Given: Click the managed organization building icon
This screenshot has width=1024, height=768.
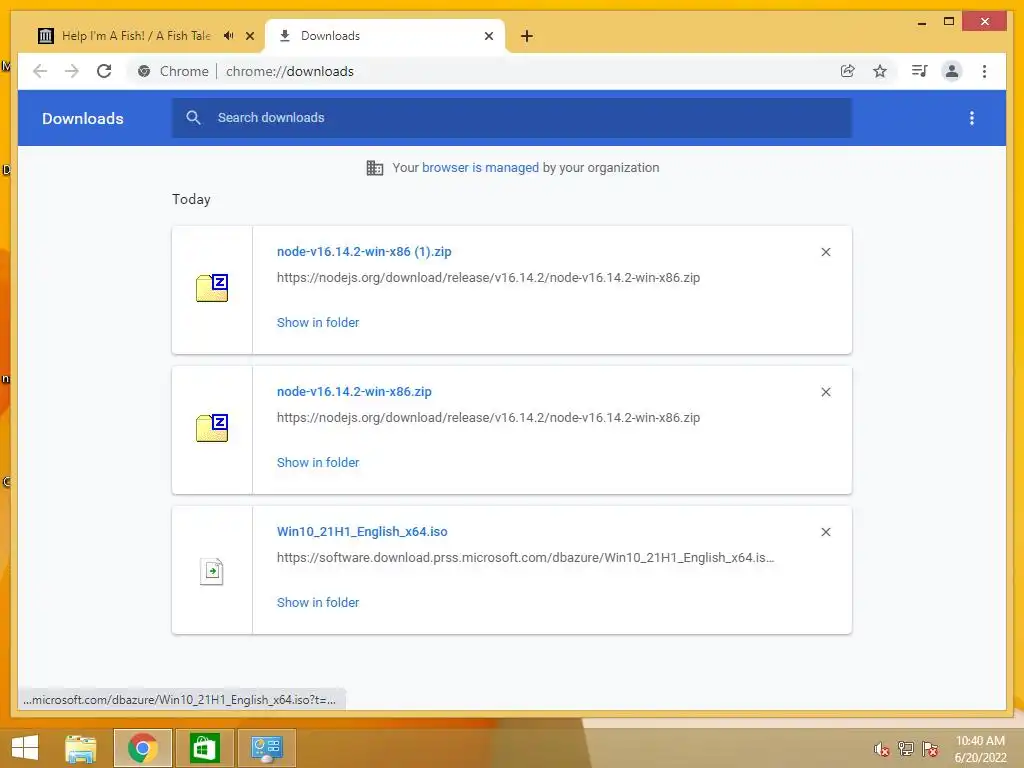Looking at the screenshot, I should click(375, 168).
